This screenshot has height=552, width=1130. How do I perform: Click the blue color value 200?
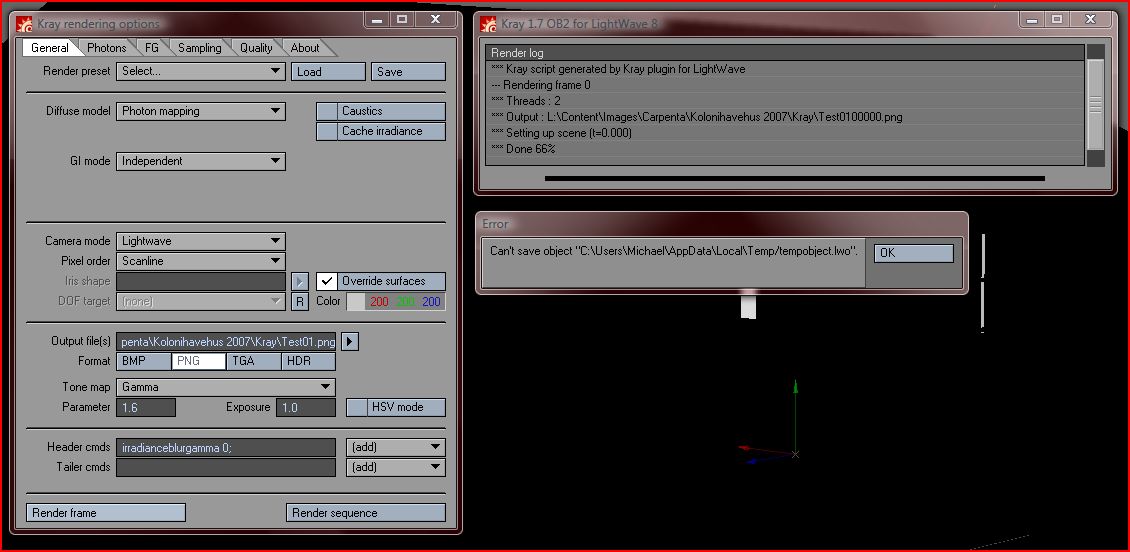431,301
